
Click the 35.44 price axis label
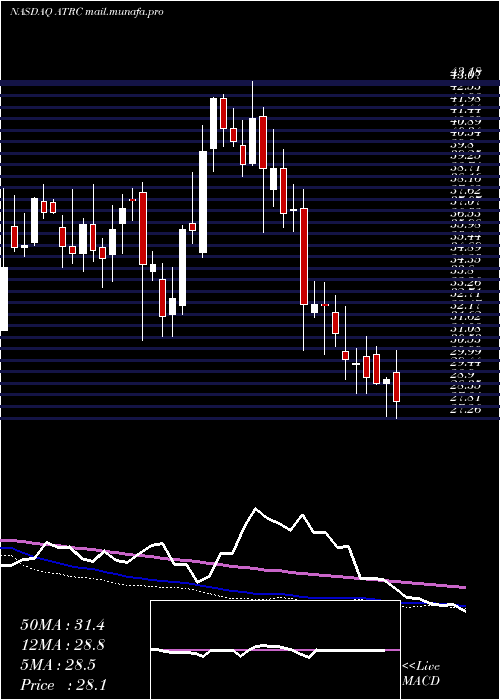[465, 236]
